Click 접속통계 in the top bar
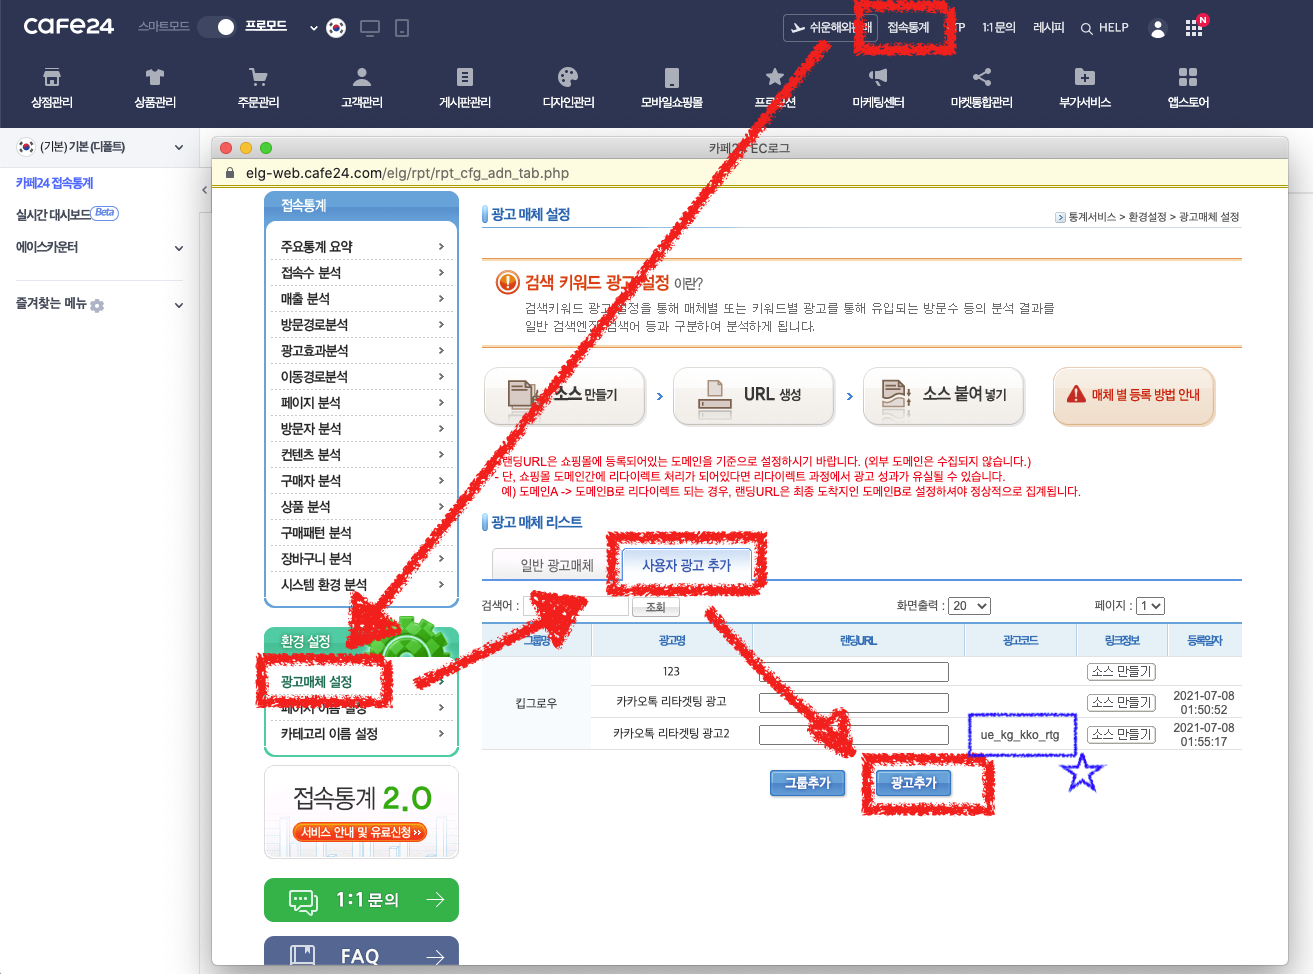This screenshot has height=974, width=1313. [x=908, y=28]
